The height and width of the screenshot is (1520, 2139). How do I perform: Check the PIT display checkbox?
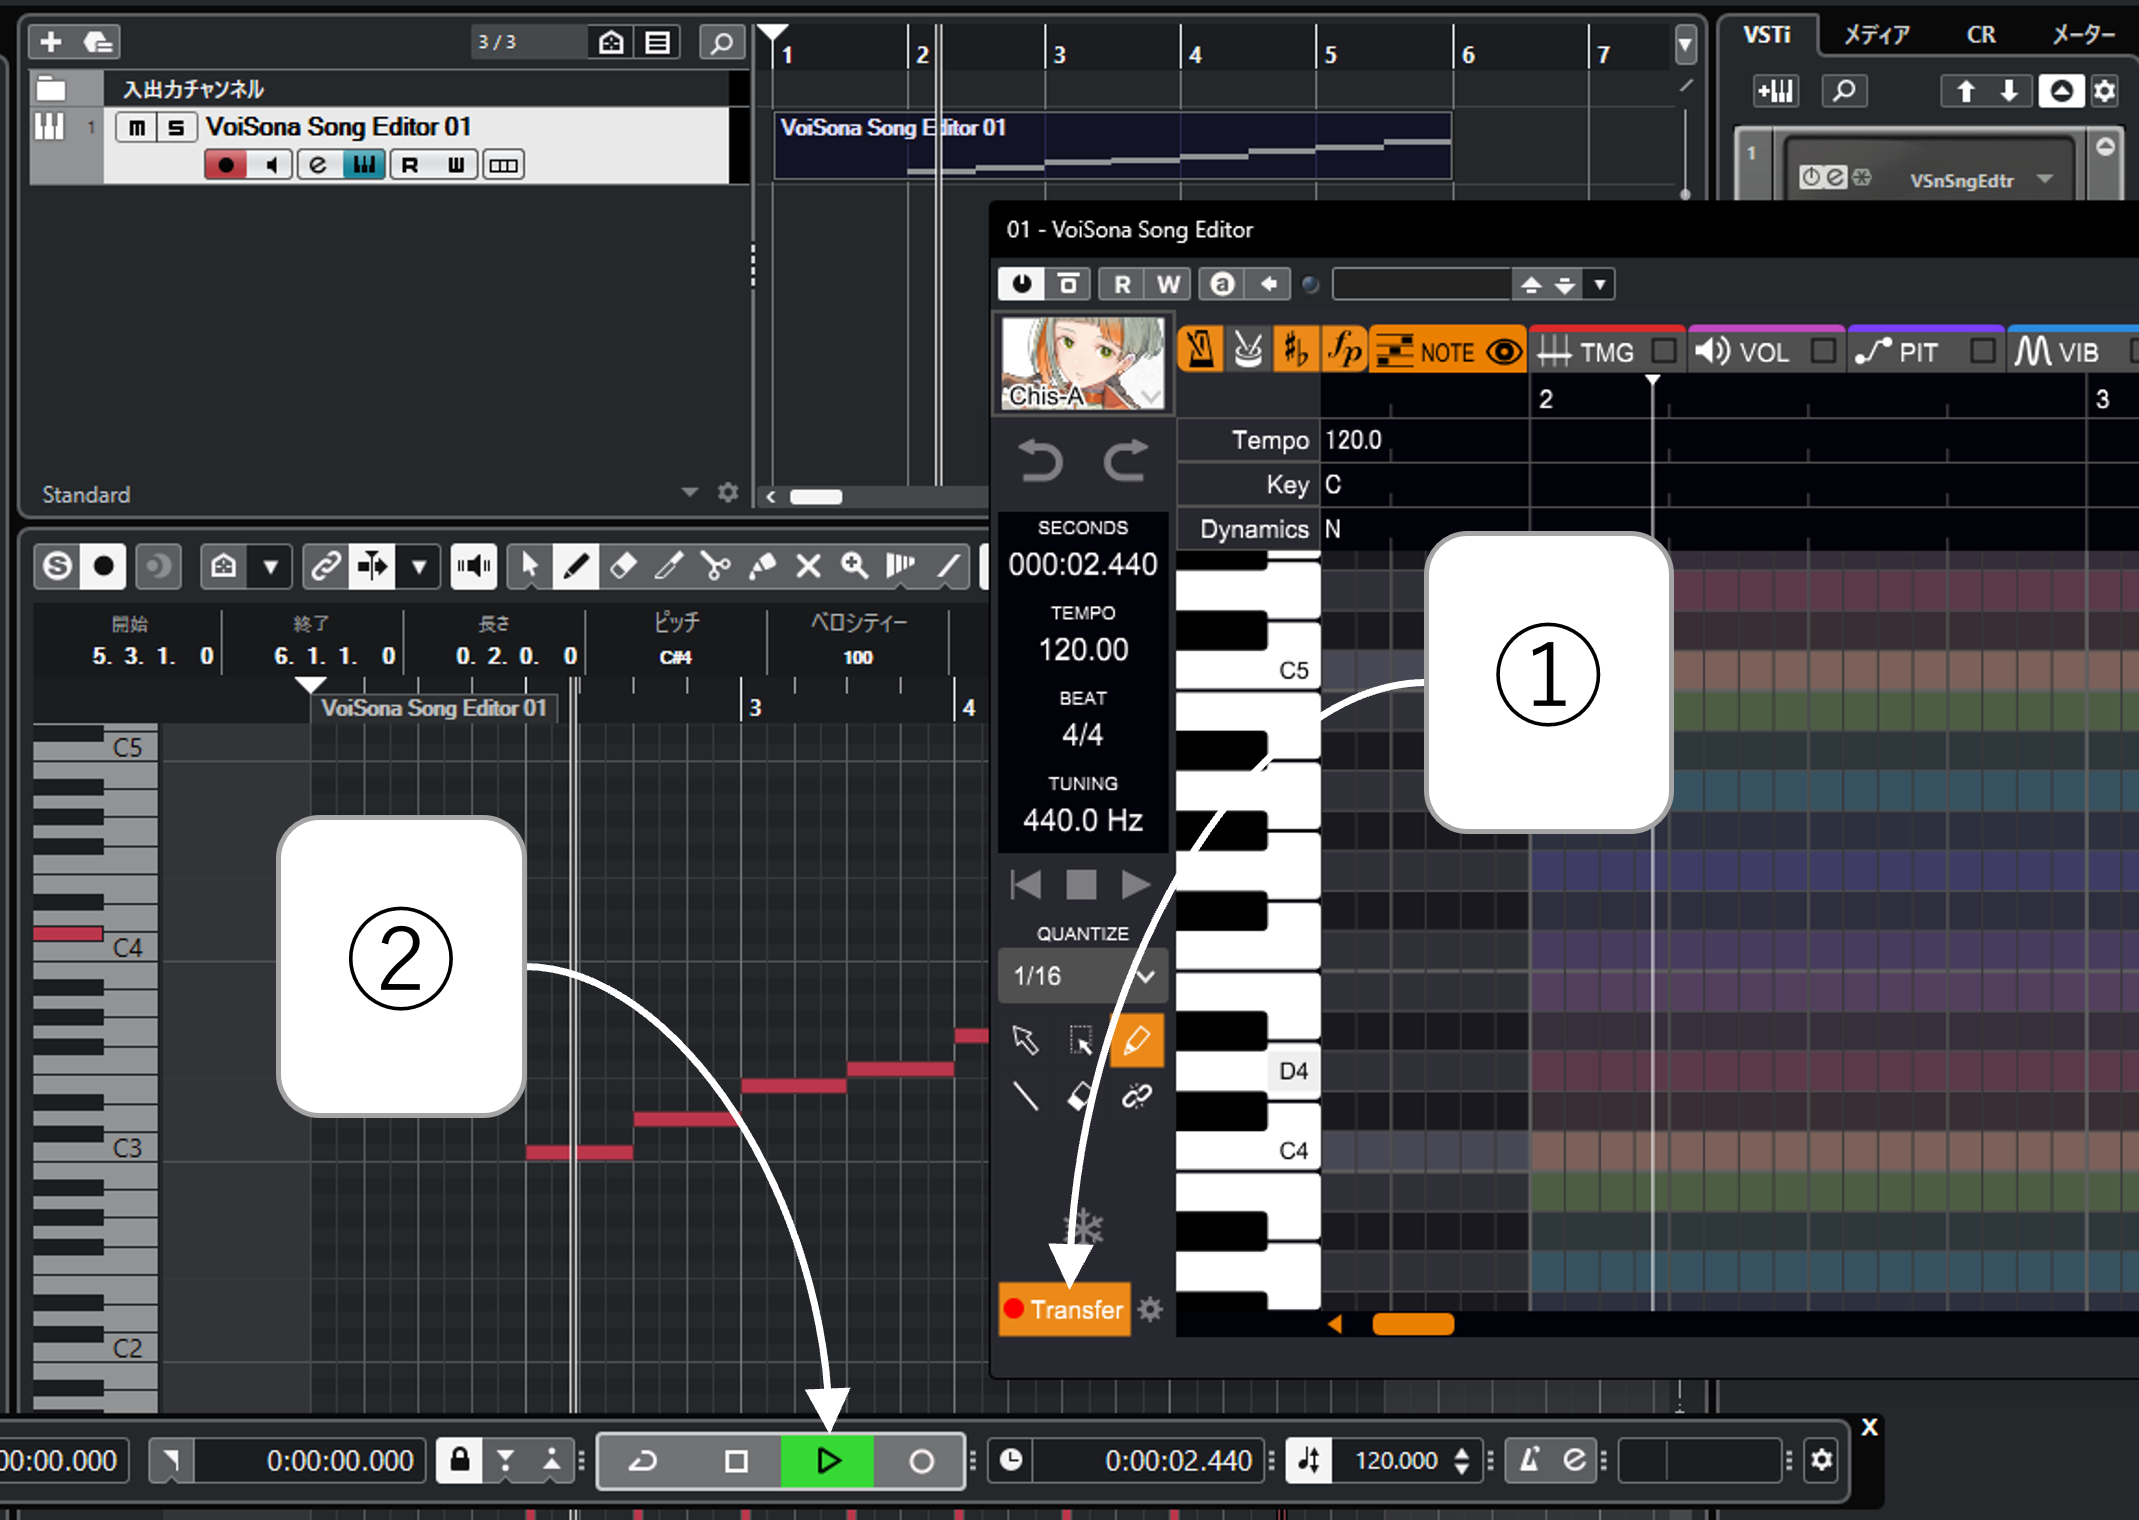click(x=1982, y=351)
